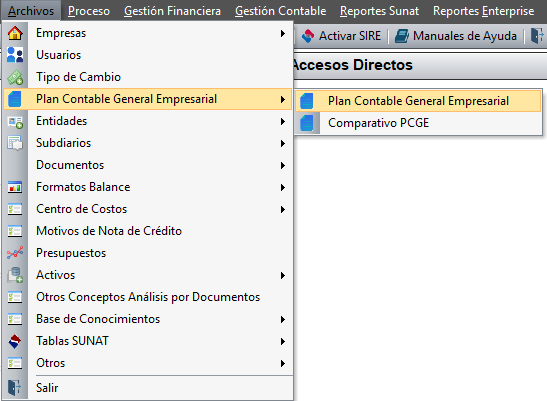
Task: Open Manuales de Ayuda from the toolbar
Action: coord(456,36)
